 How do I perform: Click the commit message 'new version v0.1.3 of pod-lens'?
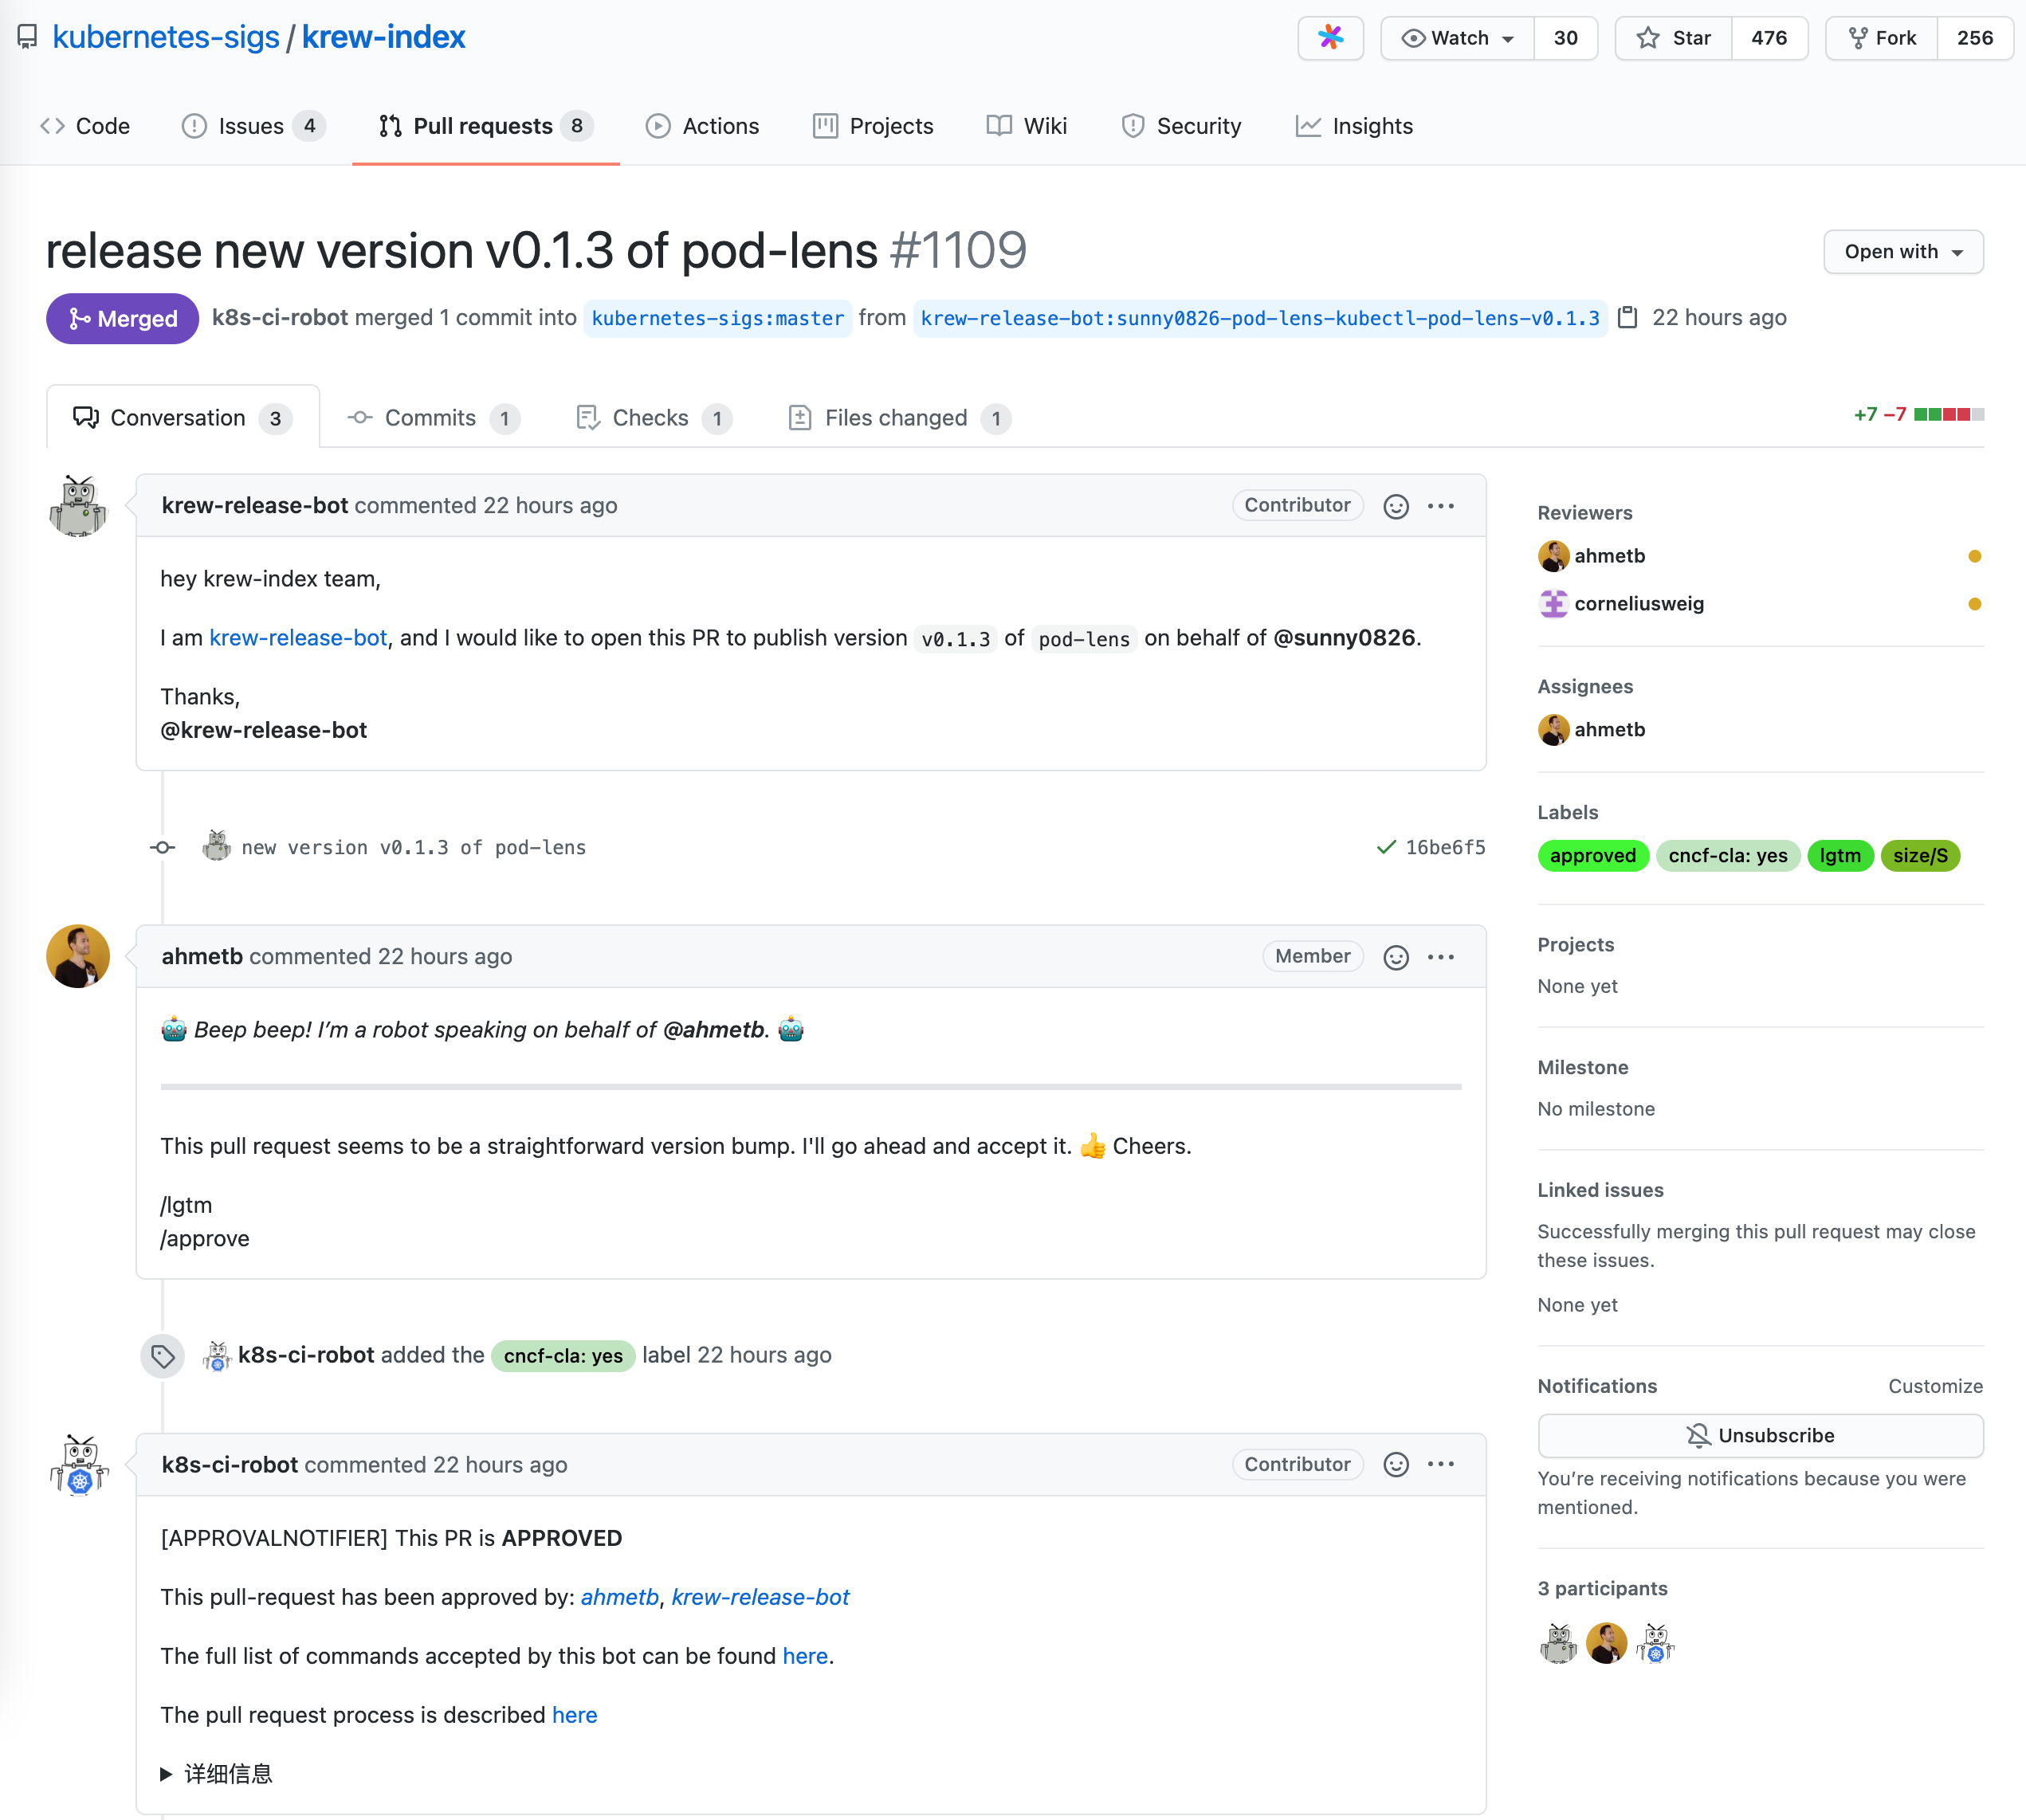414,847
